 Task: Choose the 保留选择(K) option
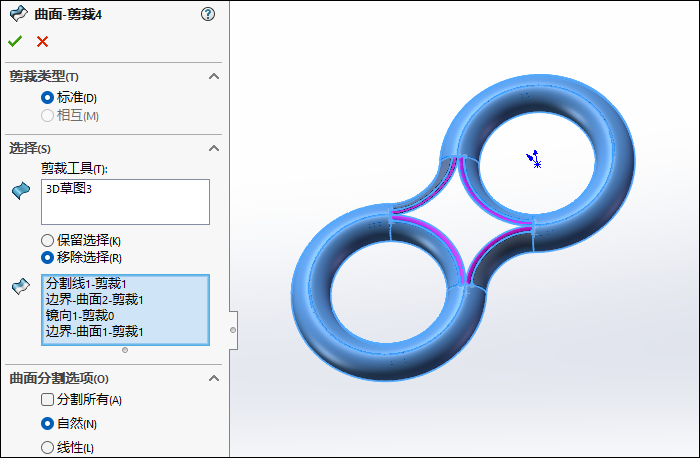coord(47,241)
